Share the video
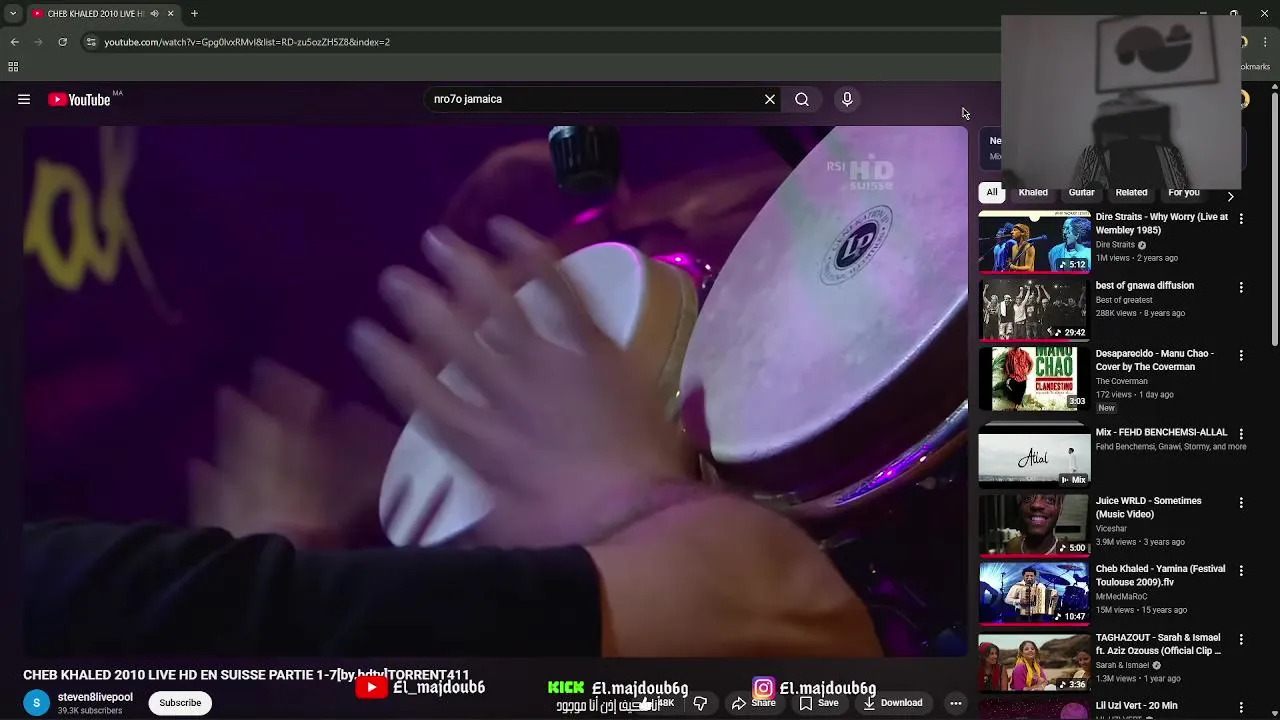The height and width of the screenshot is (720, 1280). [753, 703]
